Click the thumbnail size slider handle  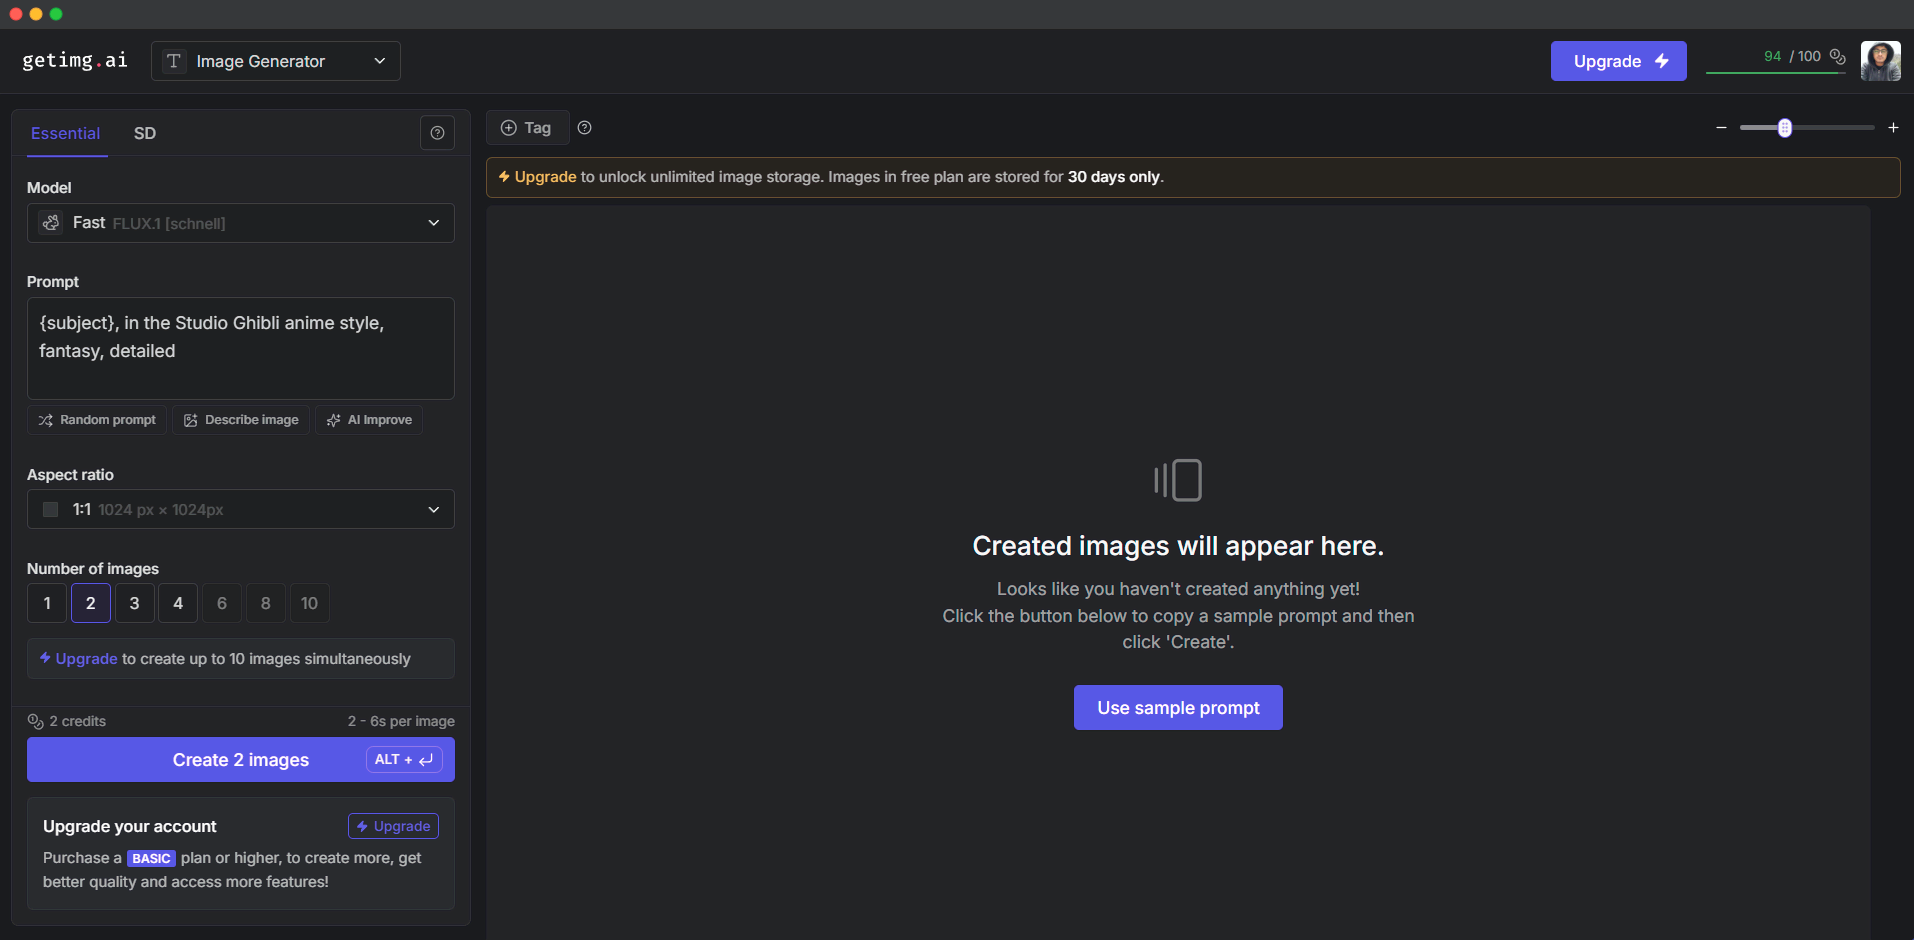pos(1784,128)
